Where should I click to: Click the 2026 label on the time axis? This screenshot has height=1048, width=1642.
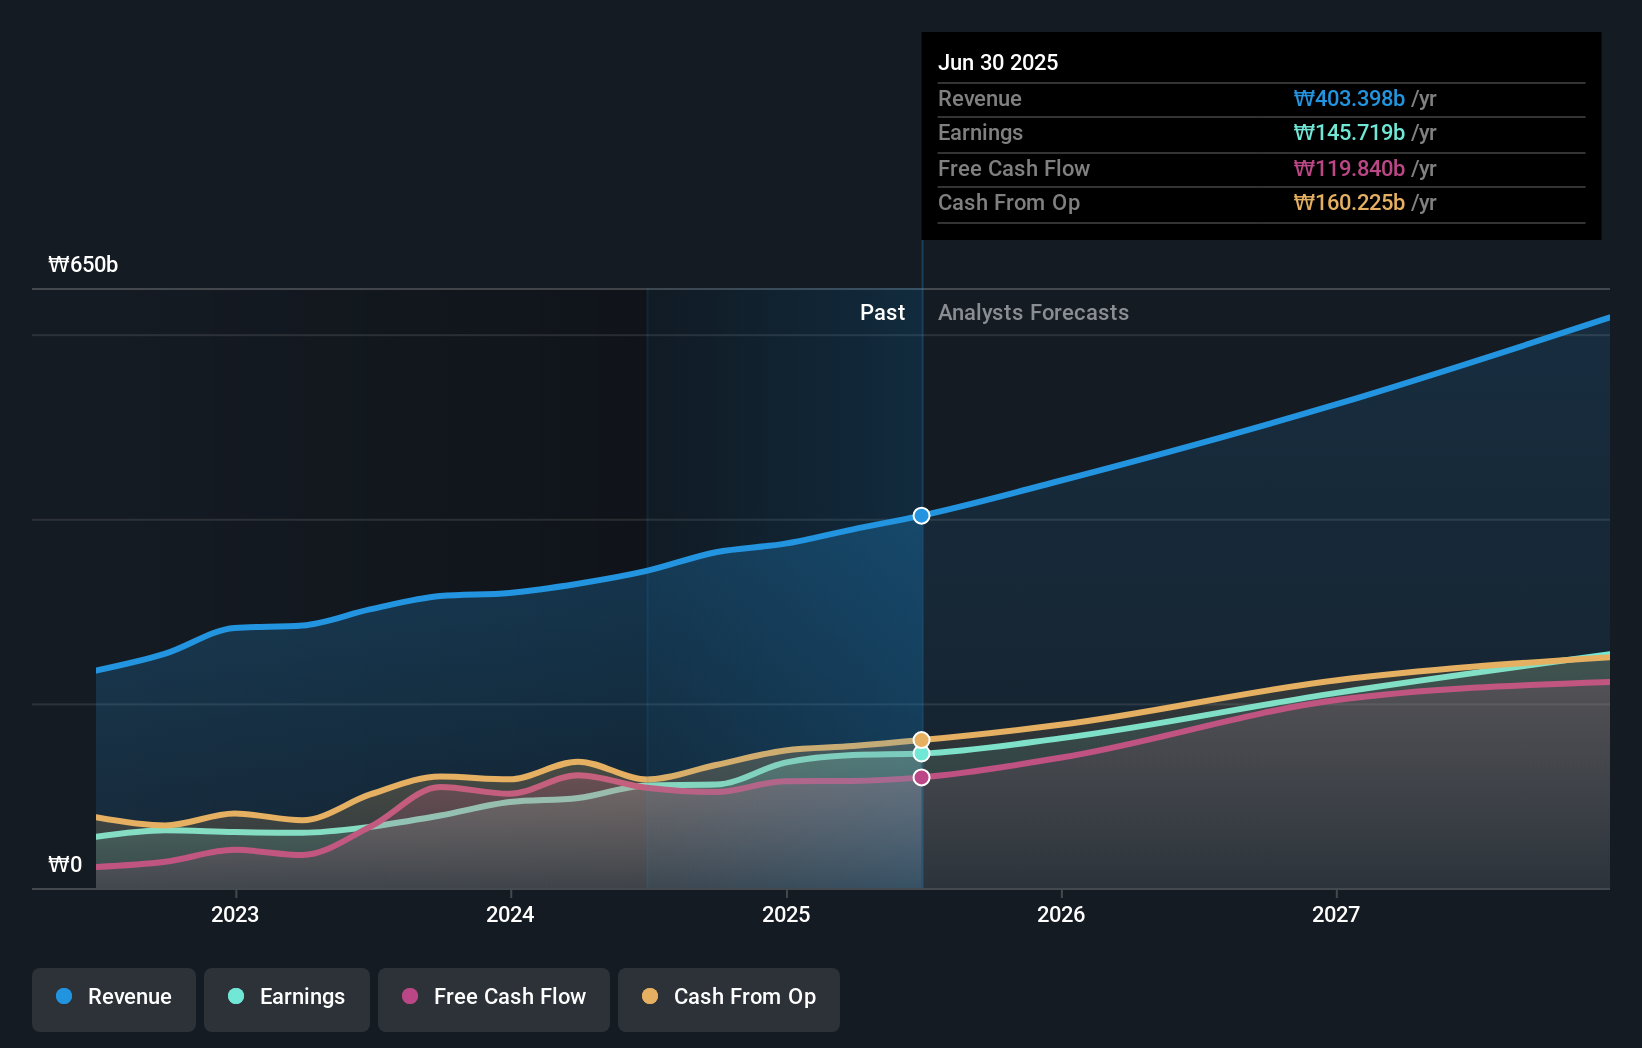click(1062, 914)
